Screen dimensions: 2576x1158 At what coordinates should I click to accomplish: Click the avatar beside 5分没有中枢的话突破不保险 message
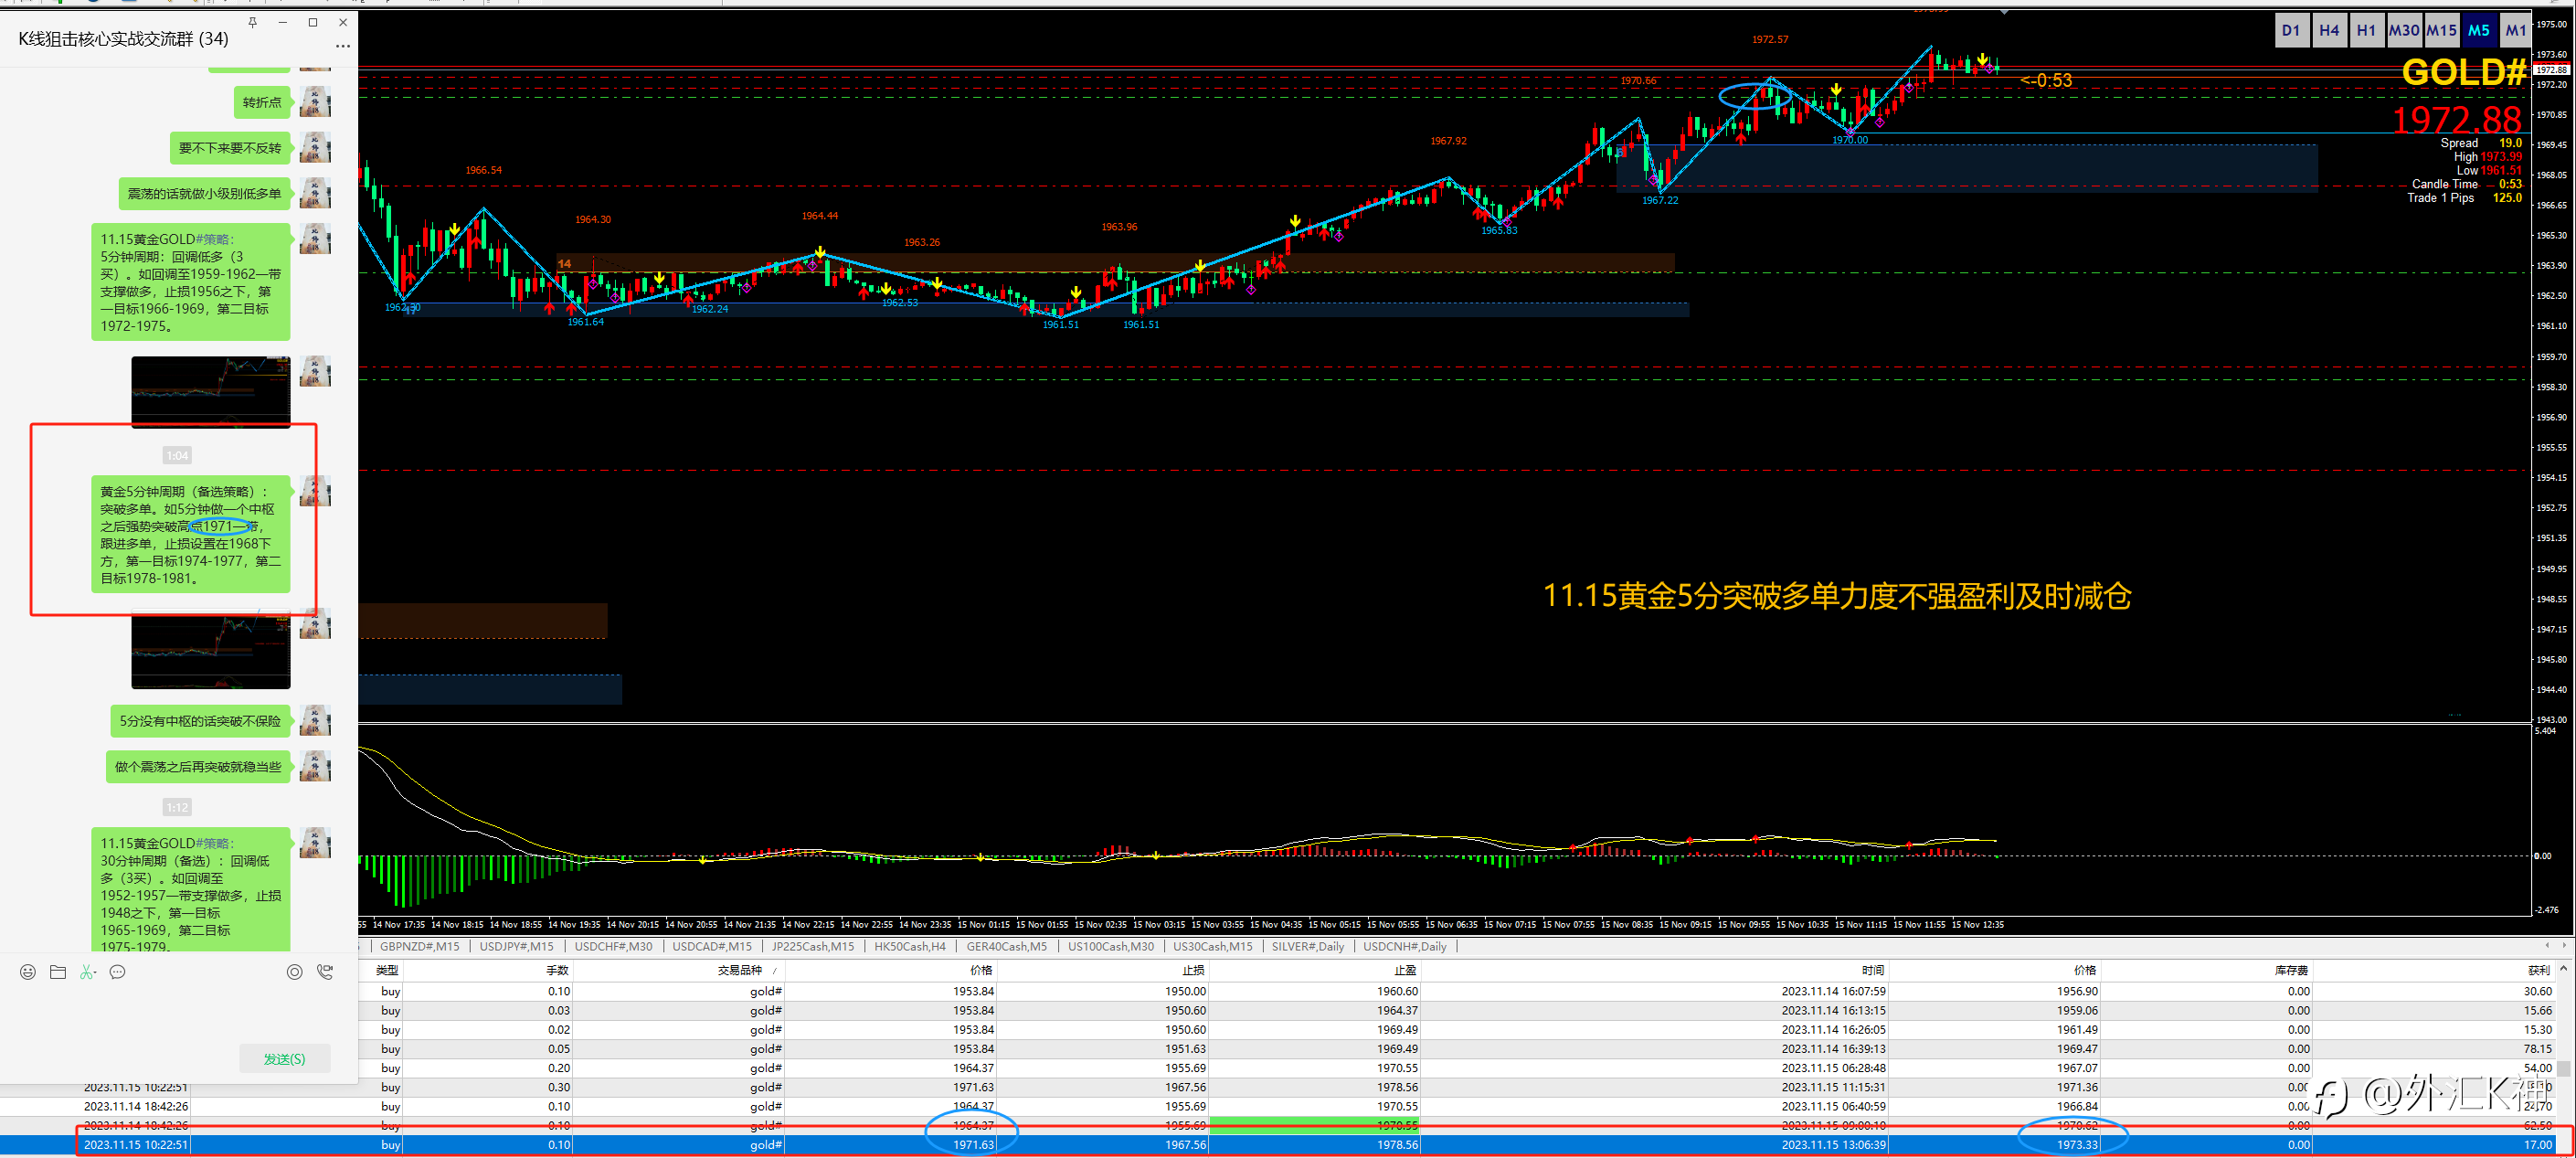315,720
